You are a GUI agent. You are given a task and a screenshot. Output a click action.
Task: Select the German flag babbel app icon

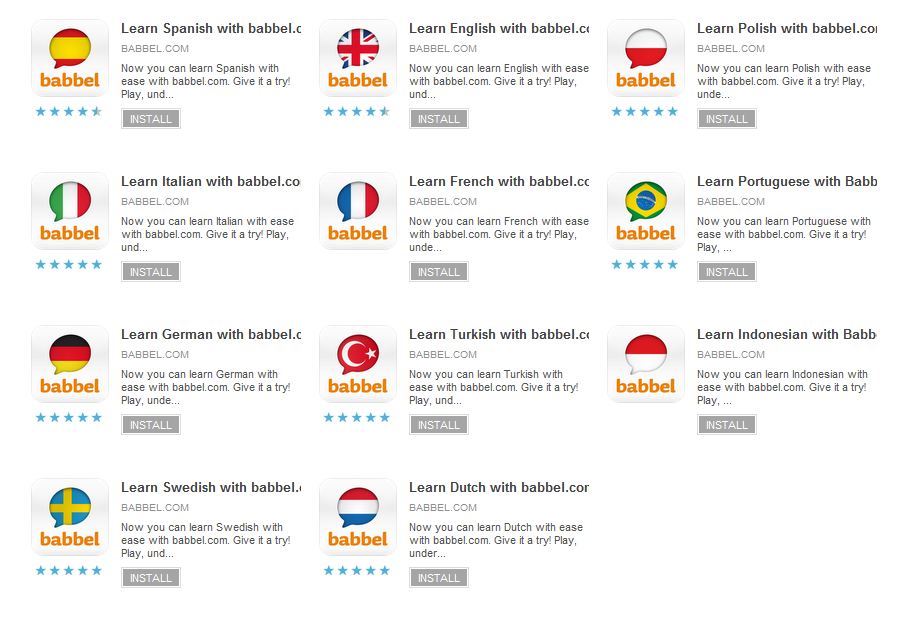pyautogui.click(x=69, y=364)
